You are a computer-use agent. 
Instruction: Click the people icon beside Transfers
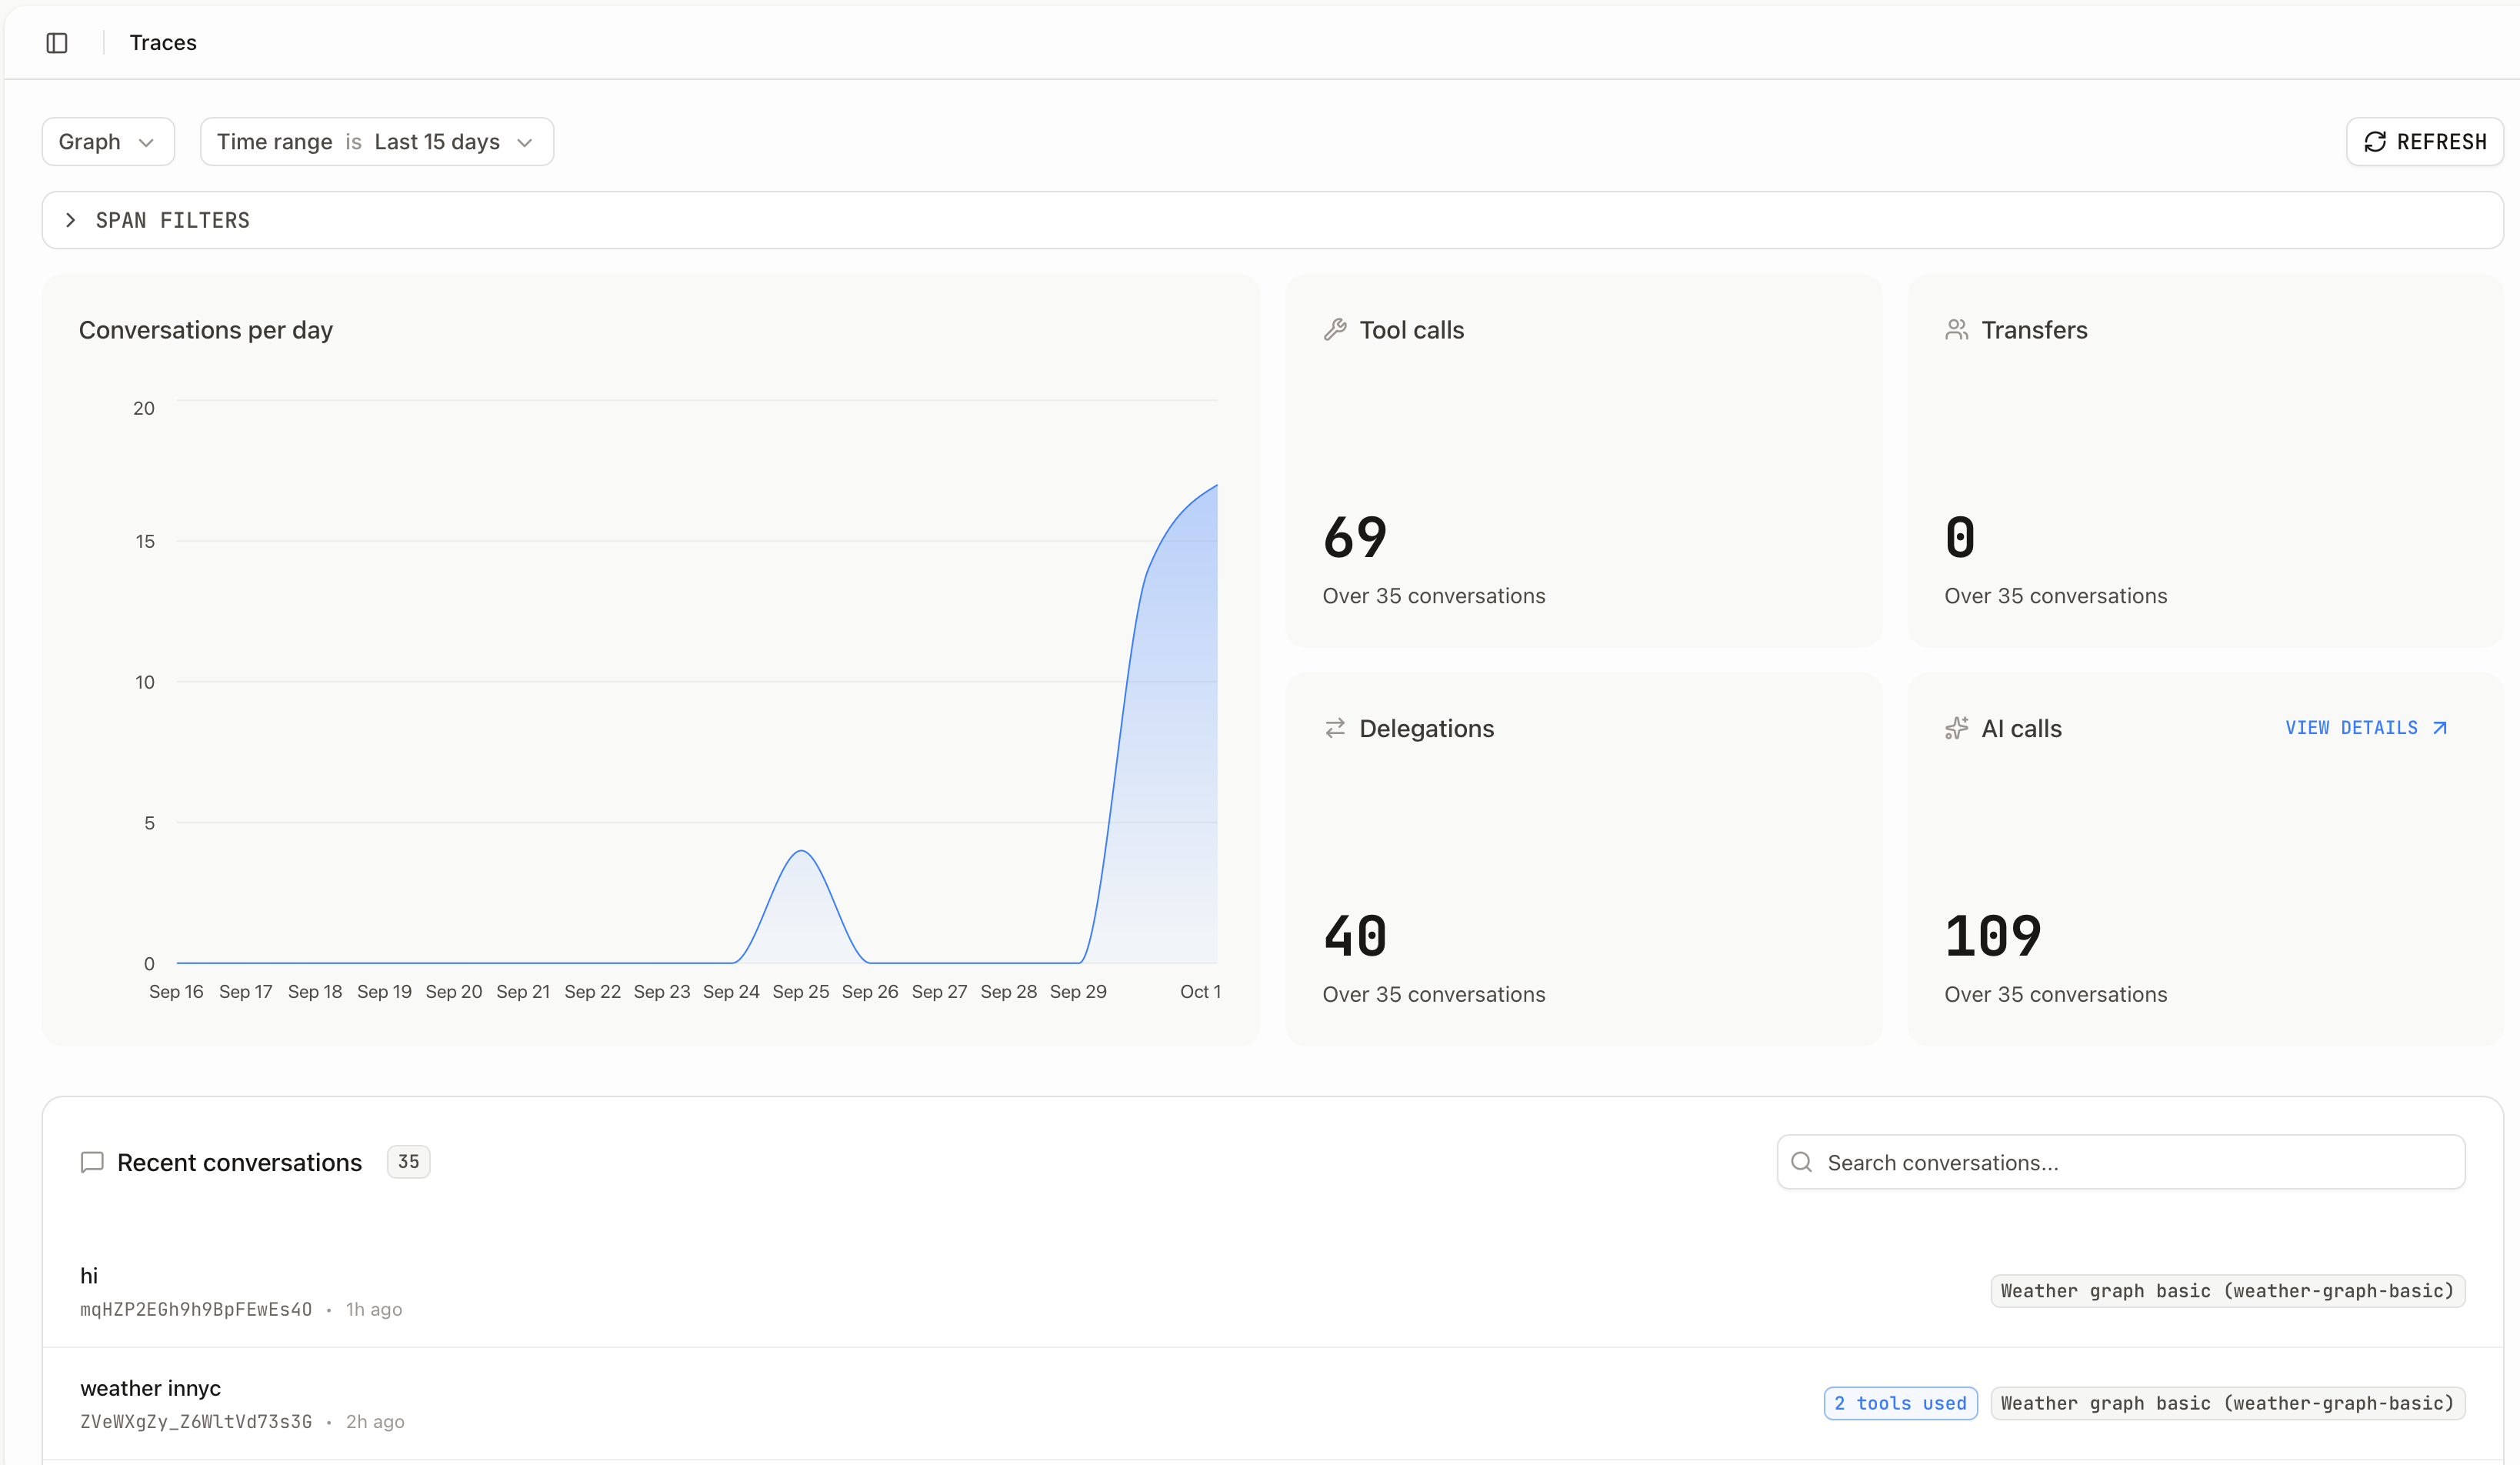[1957, 329]
